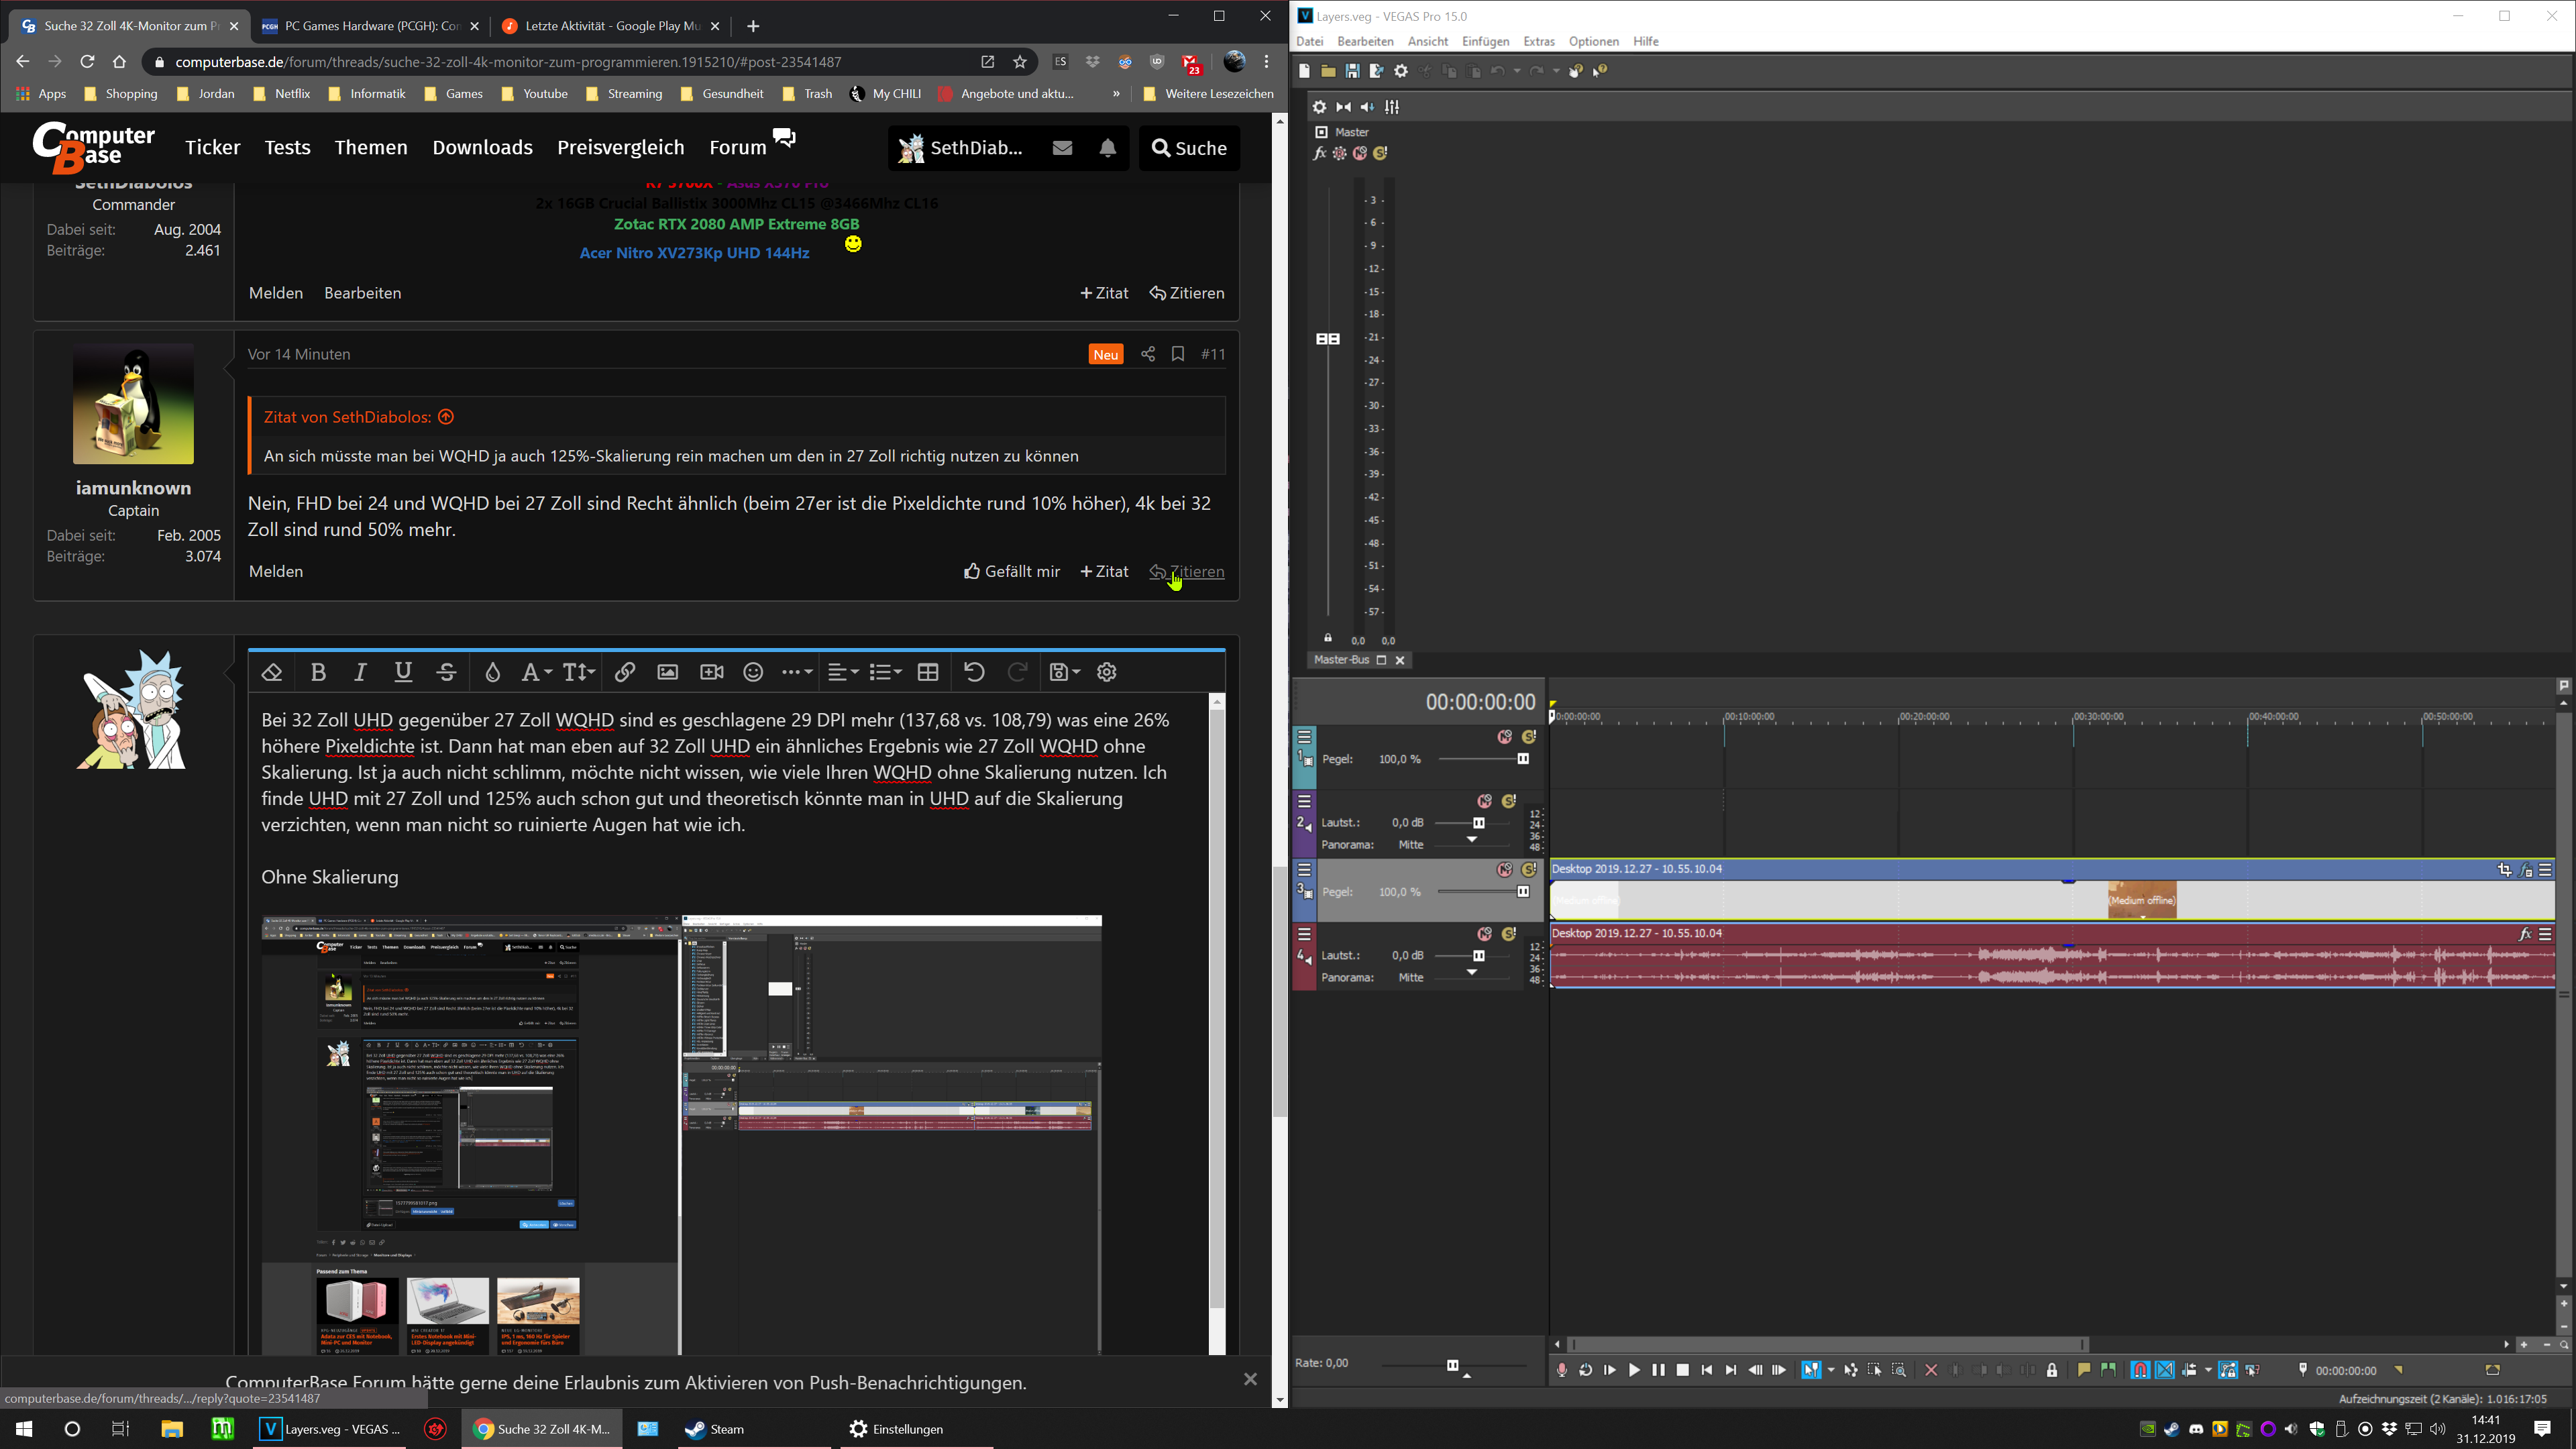The height and width of the screenshot is (1449, 2576).
Task: Click Insert image icon in forum editor
Action: [x=668, y=672]
